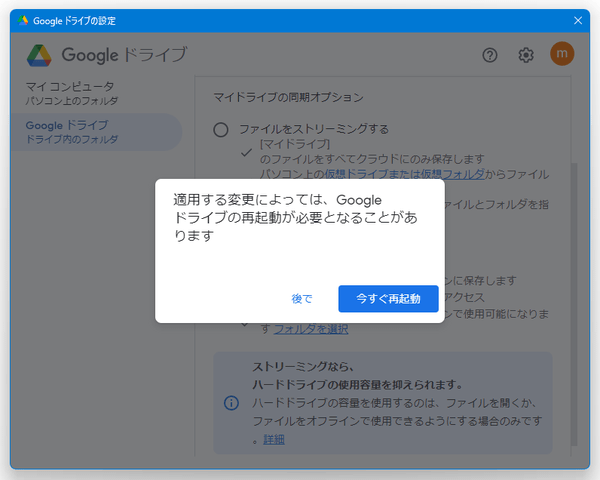Click the help question mark icon

489,55
